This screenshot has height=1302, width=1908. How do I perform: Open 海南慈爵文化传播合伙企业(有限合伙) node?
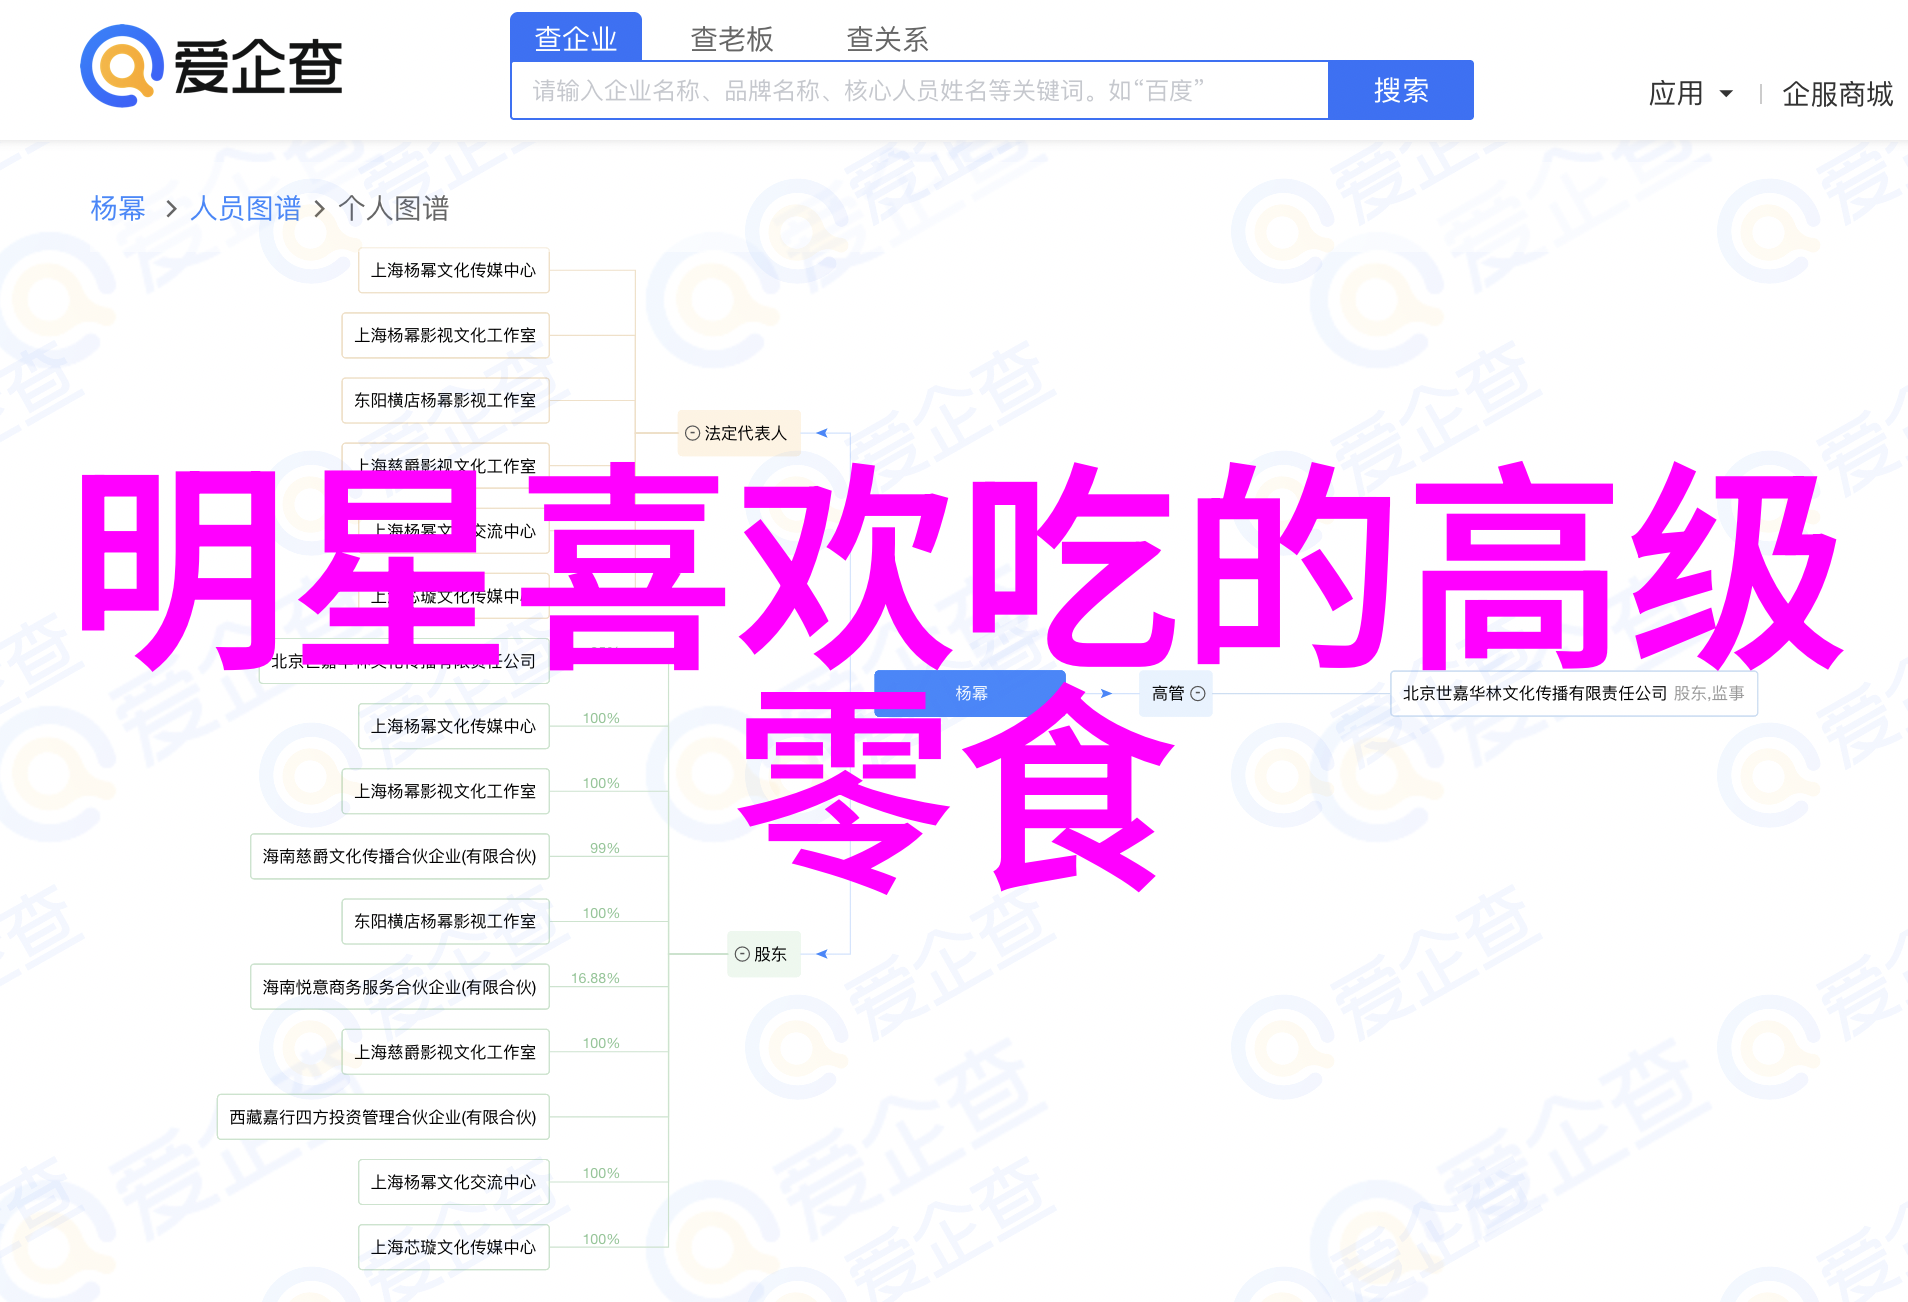coord(400,856)
